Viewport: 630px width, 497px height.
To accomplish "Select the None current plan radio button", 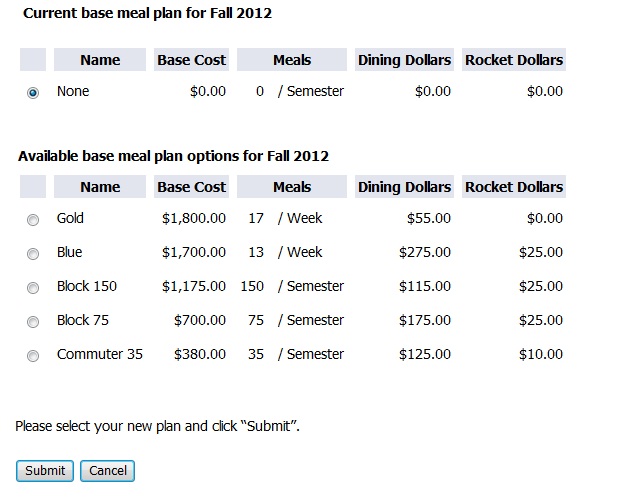I will tap(33, 93).
